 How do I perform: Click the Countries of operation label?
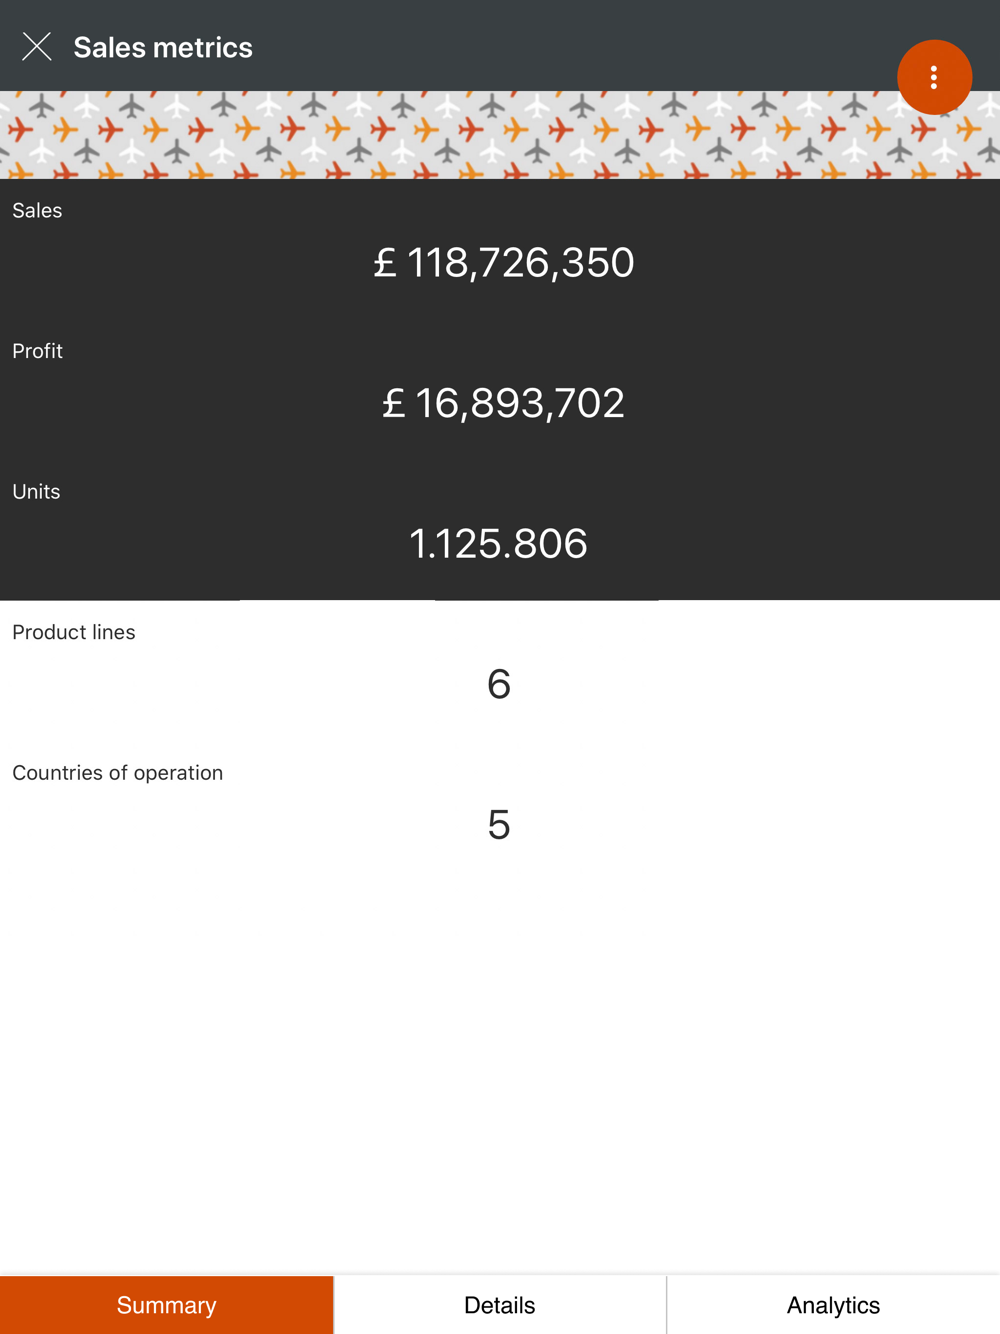(x=118, y=773)
